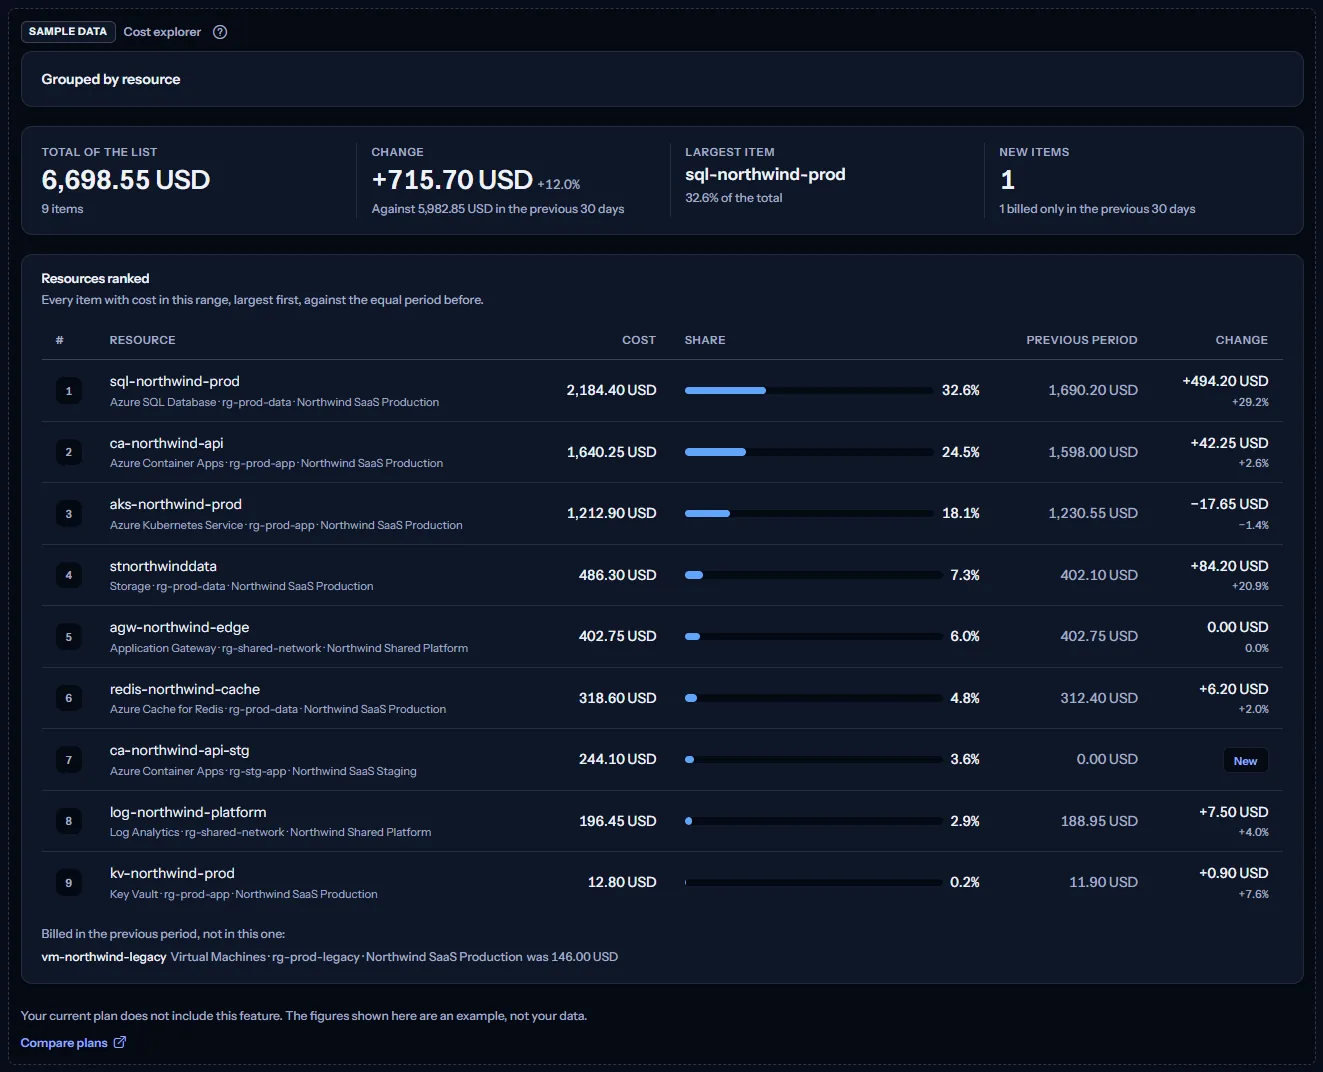Click the CHANGE column header in the table
The height and width of the screenshot is (1072, 1323).
1242,340
